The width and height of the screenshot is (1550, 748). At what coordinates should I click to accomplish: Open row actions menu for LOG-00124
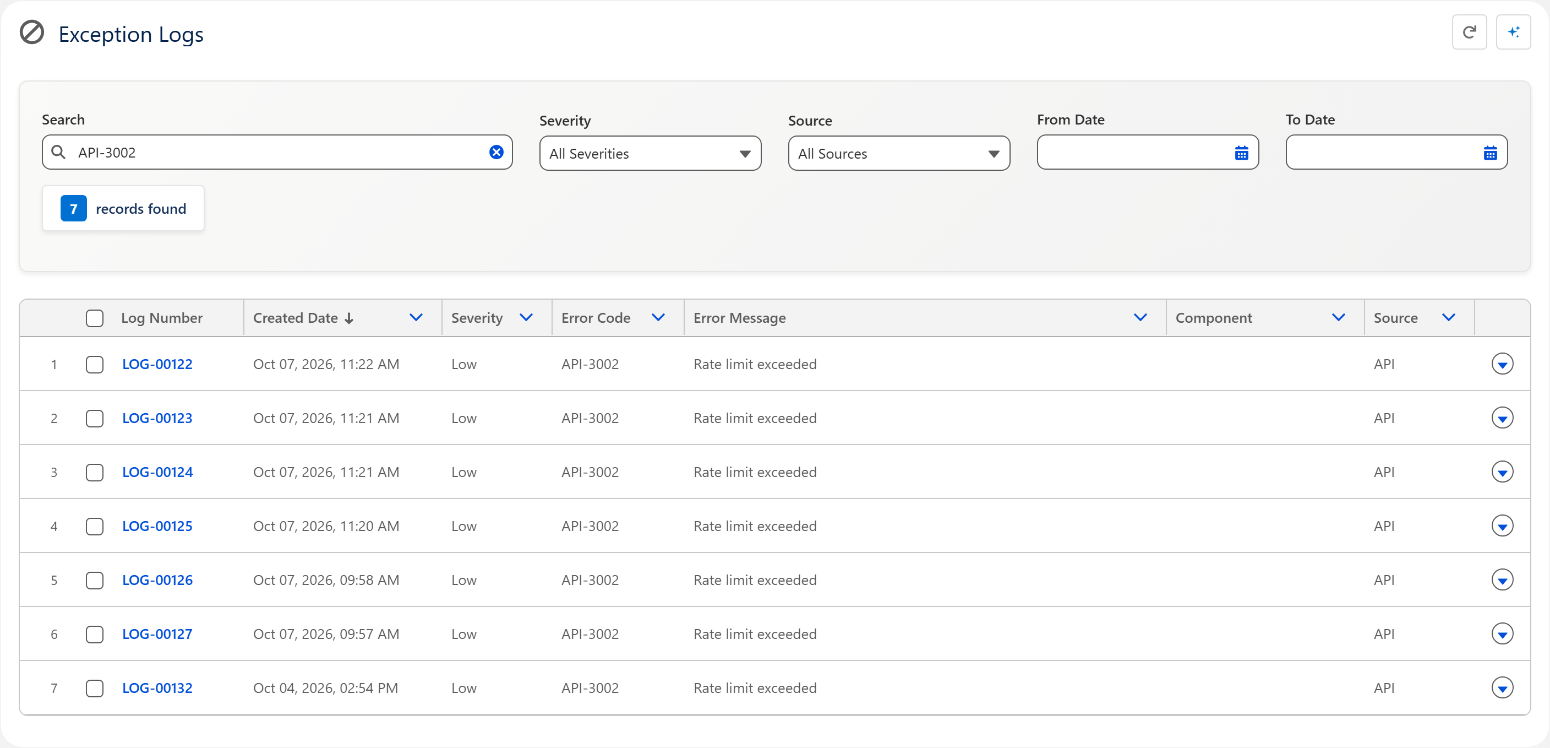pos(1502,472)
